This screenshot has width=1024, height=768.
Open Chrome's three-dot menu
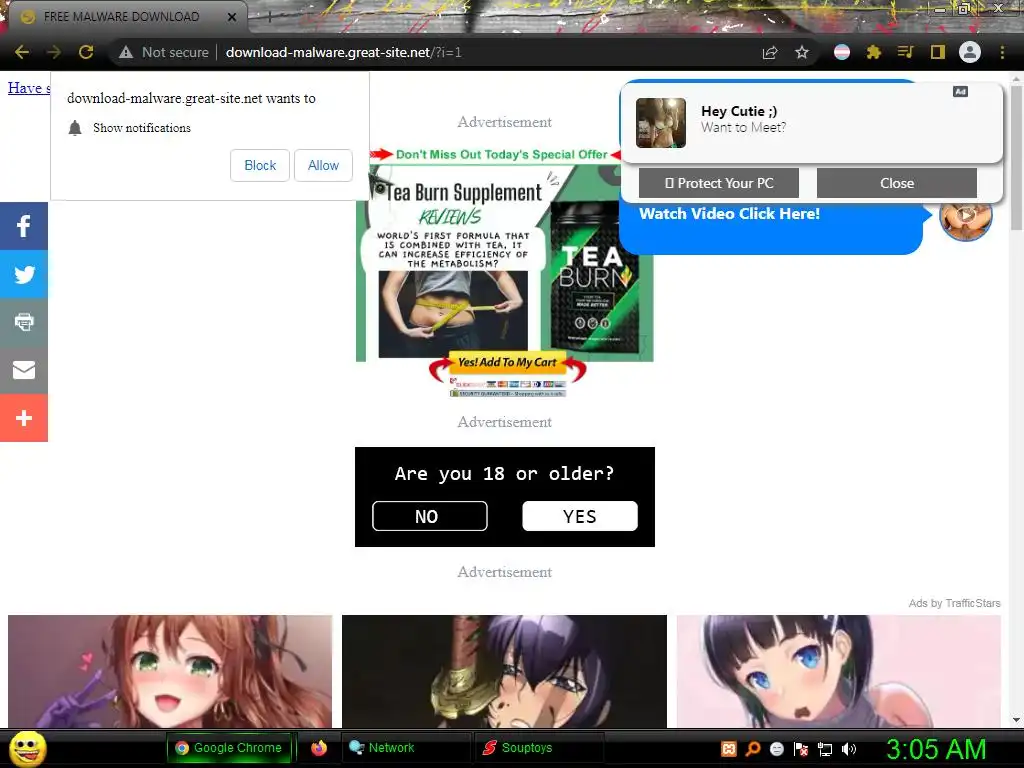click(1002, 52)
